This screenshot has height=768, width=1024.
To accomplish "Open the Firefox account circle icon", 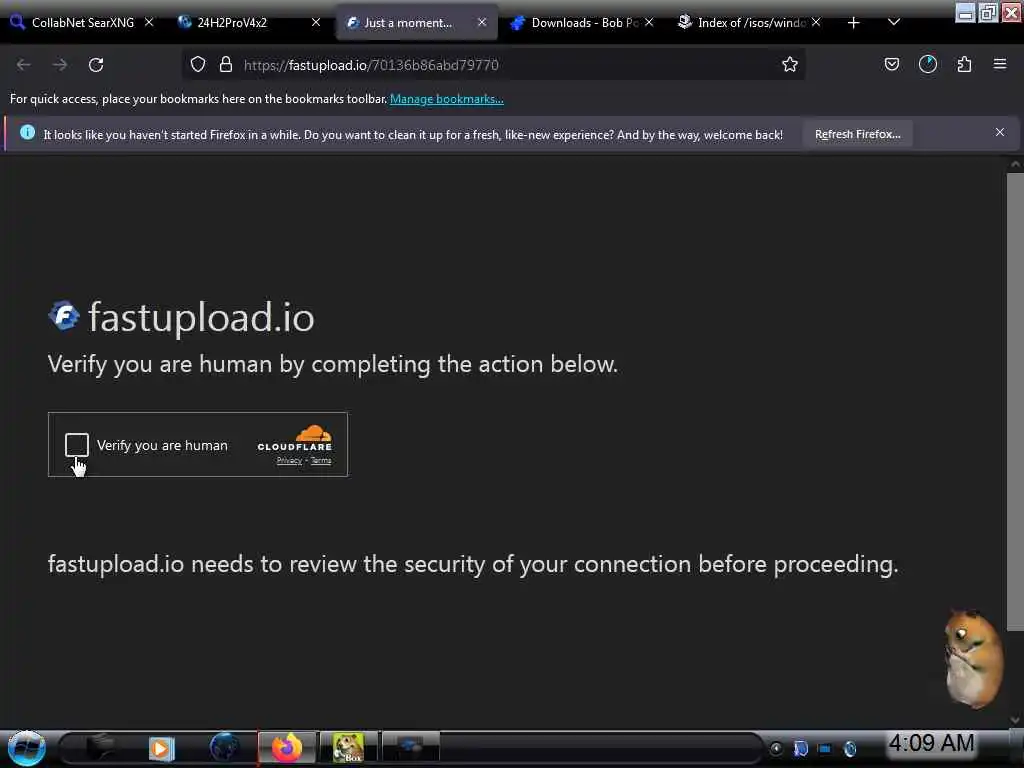I will 927,64.
